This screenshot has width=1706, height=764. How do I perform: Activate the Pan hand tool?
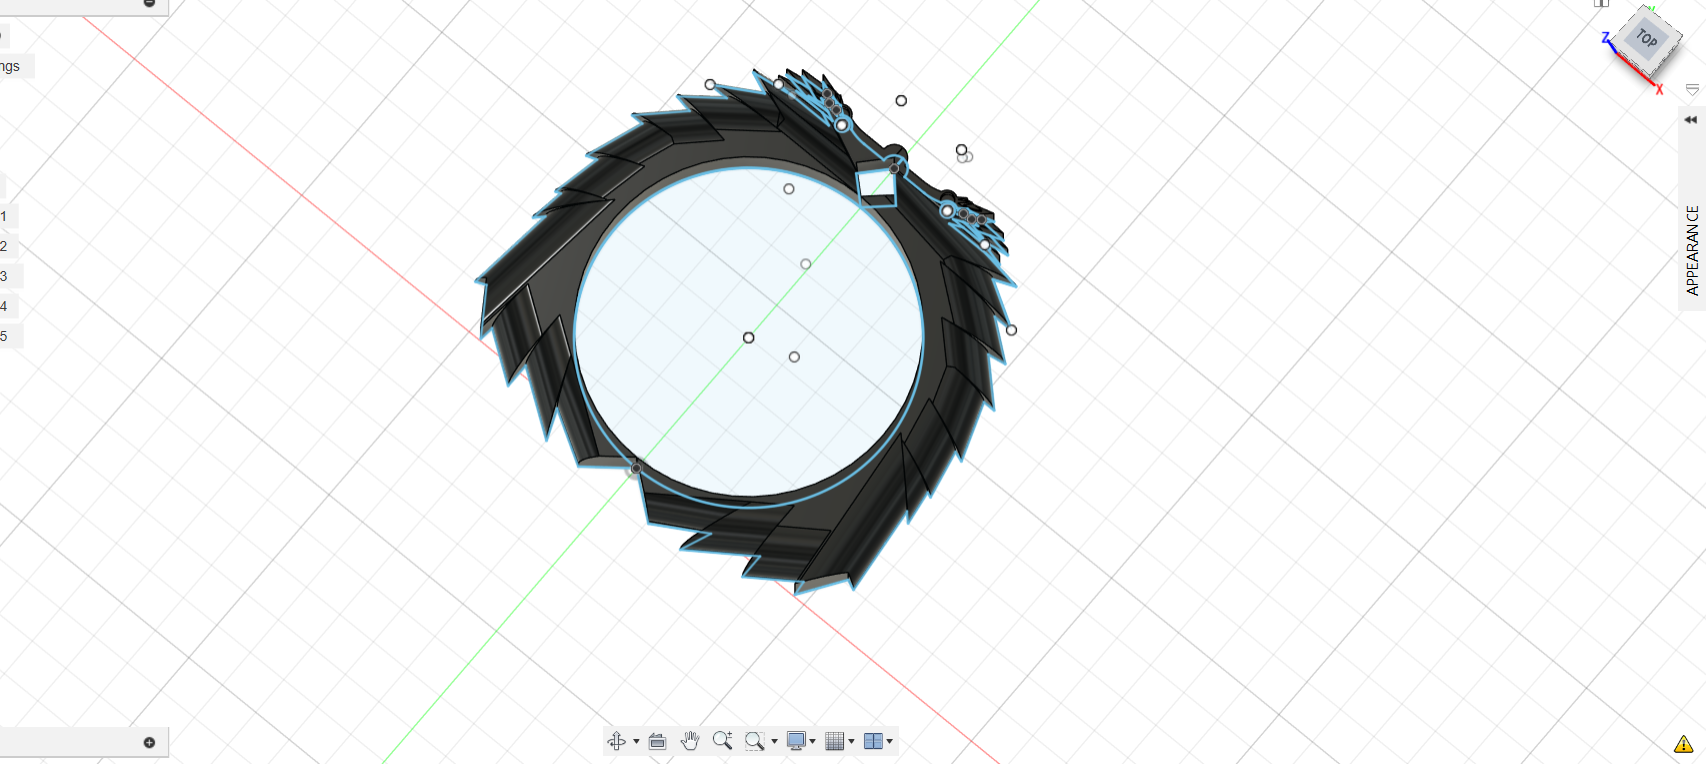[690, 741]
